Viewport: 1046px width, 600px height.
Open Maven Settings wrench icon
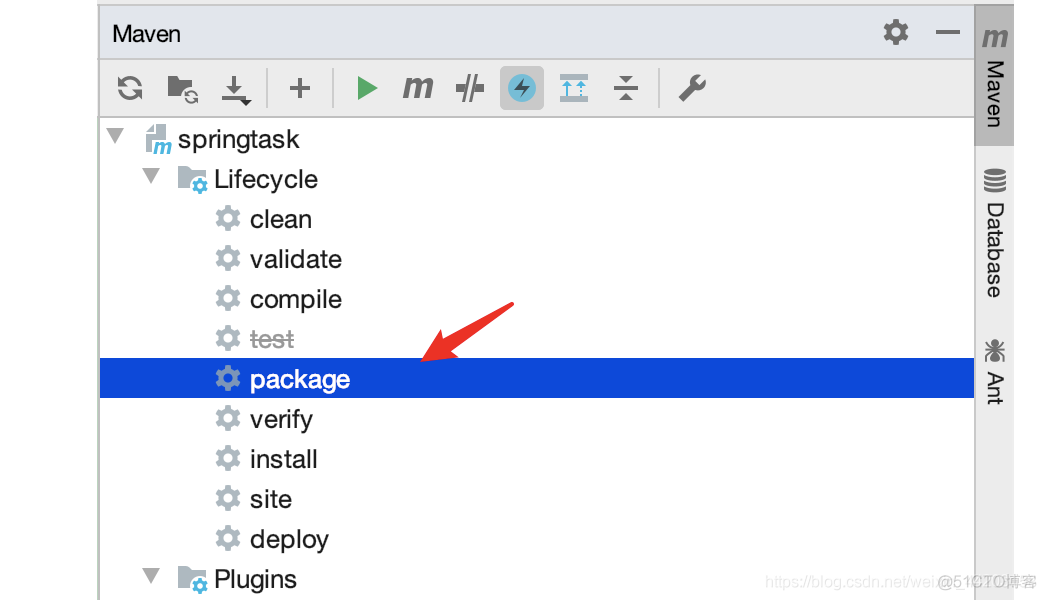692,88
